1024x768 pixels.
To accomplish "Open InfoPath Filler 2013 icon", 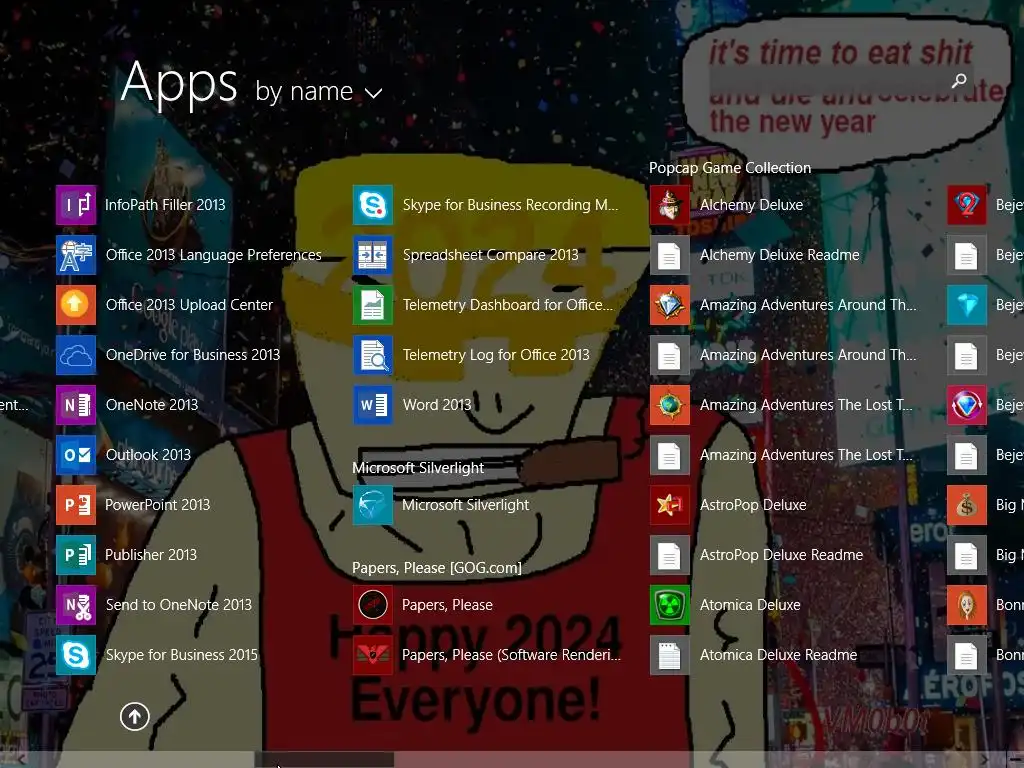I will (x=76, y=205).
